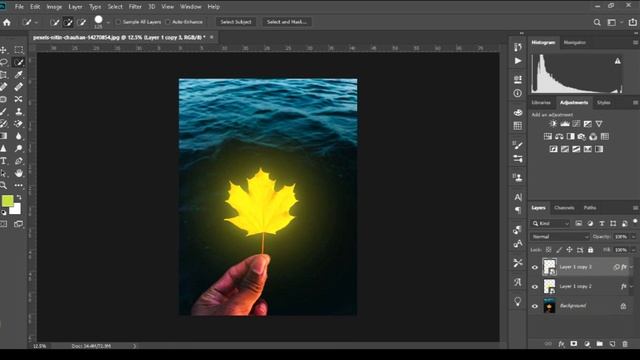640x360 pixels.
Task: Close the document tab
Action: pyautogui.click(x=211, y=37)
